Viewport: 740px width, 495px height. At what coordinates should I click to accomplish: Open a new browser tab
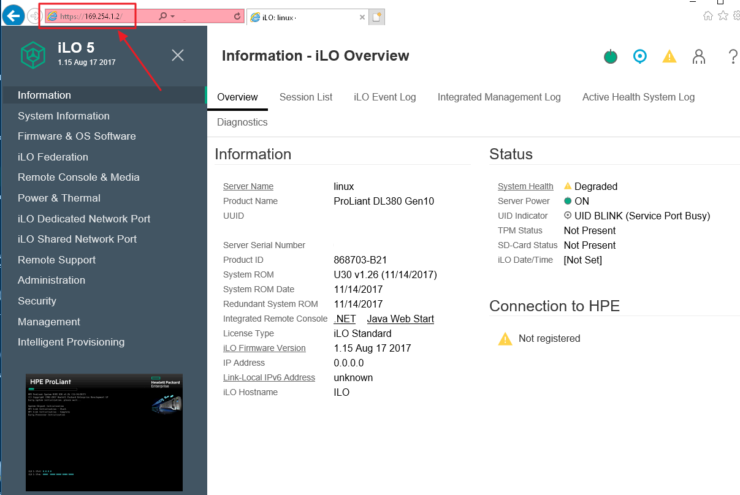[377, 17]
